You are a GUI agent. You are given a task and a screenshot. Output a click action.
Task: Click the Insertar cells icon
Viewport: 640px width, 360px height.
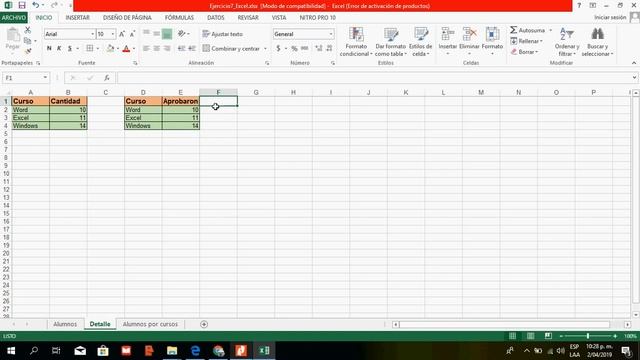(x=448, y=35)
